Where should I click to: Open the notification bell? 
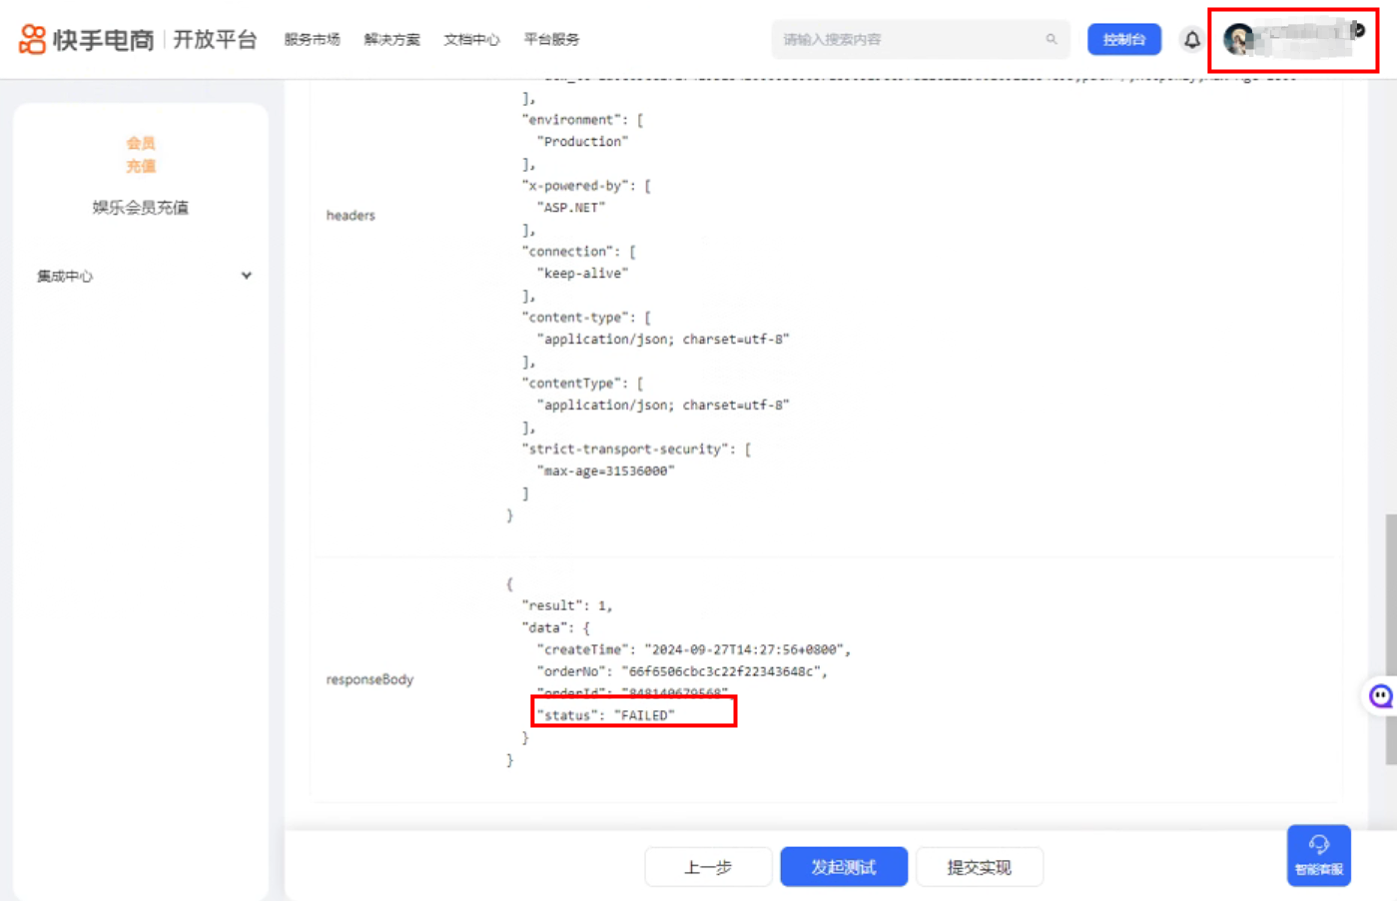click(x=1192, y=40)
